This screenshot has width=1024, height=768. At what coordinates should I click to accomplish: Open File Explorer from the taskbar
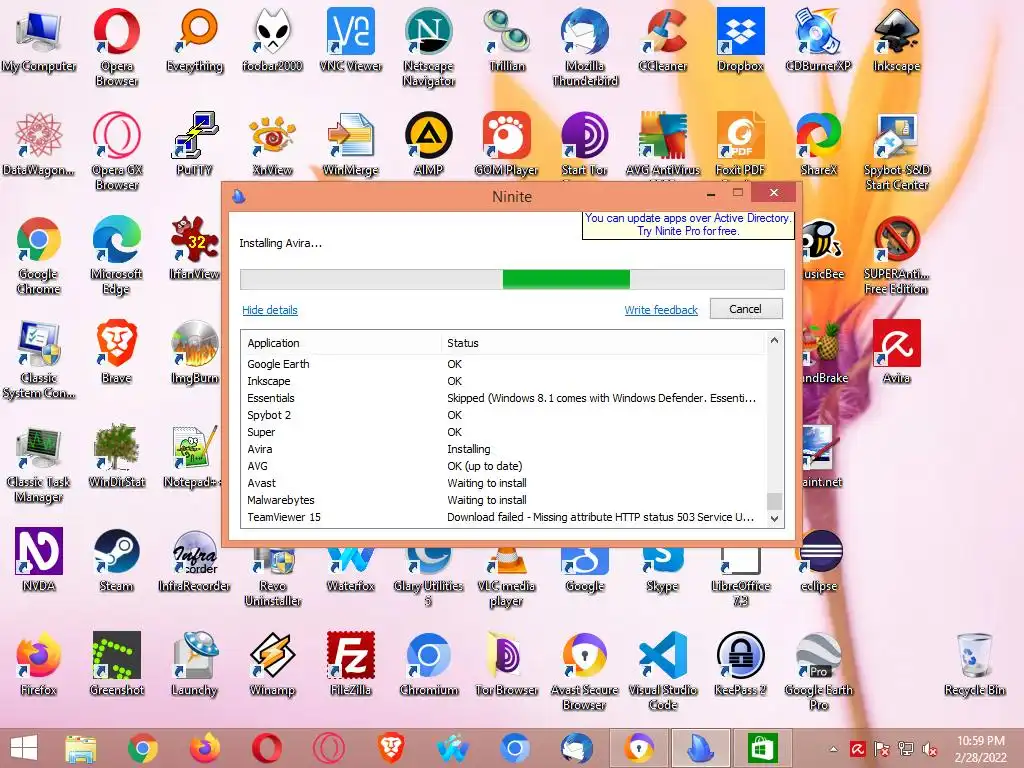[x=81, y=748]
